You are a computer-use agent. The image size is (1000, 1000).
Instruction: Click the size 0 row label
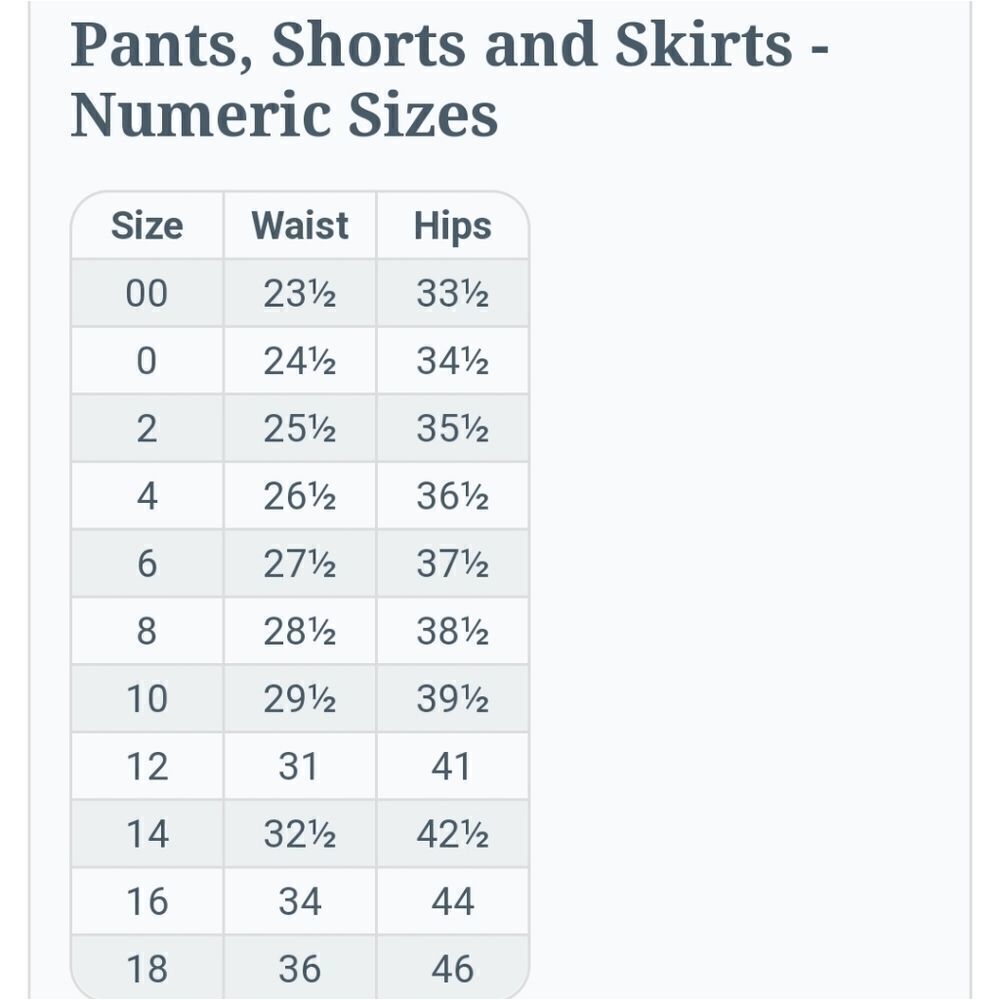coord(147,361)
